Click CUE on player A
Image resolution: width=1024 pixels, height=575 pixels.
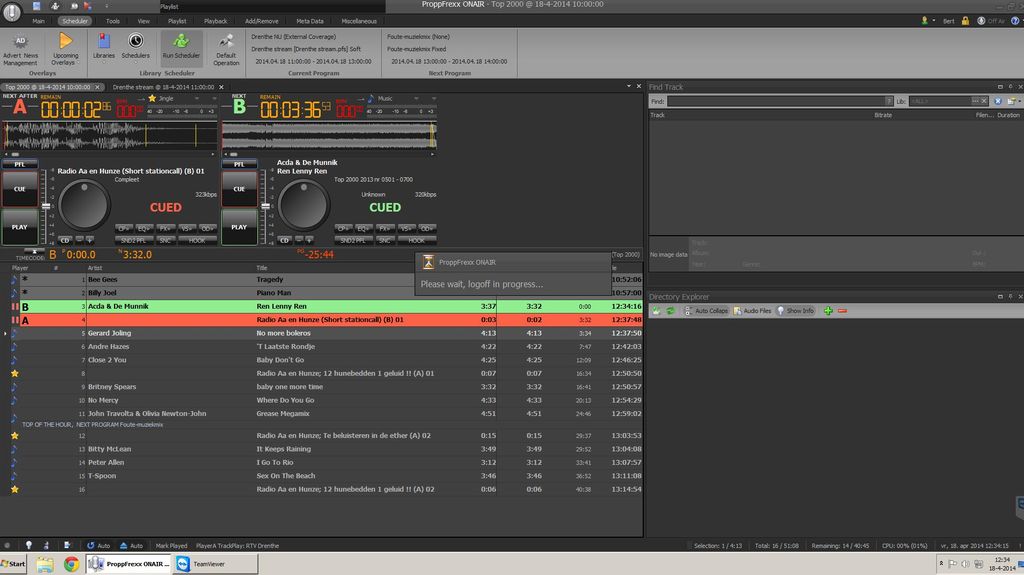[20, 189]
